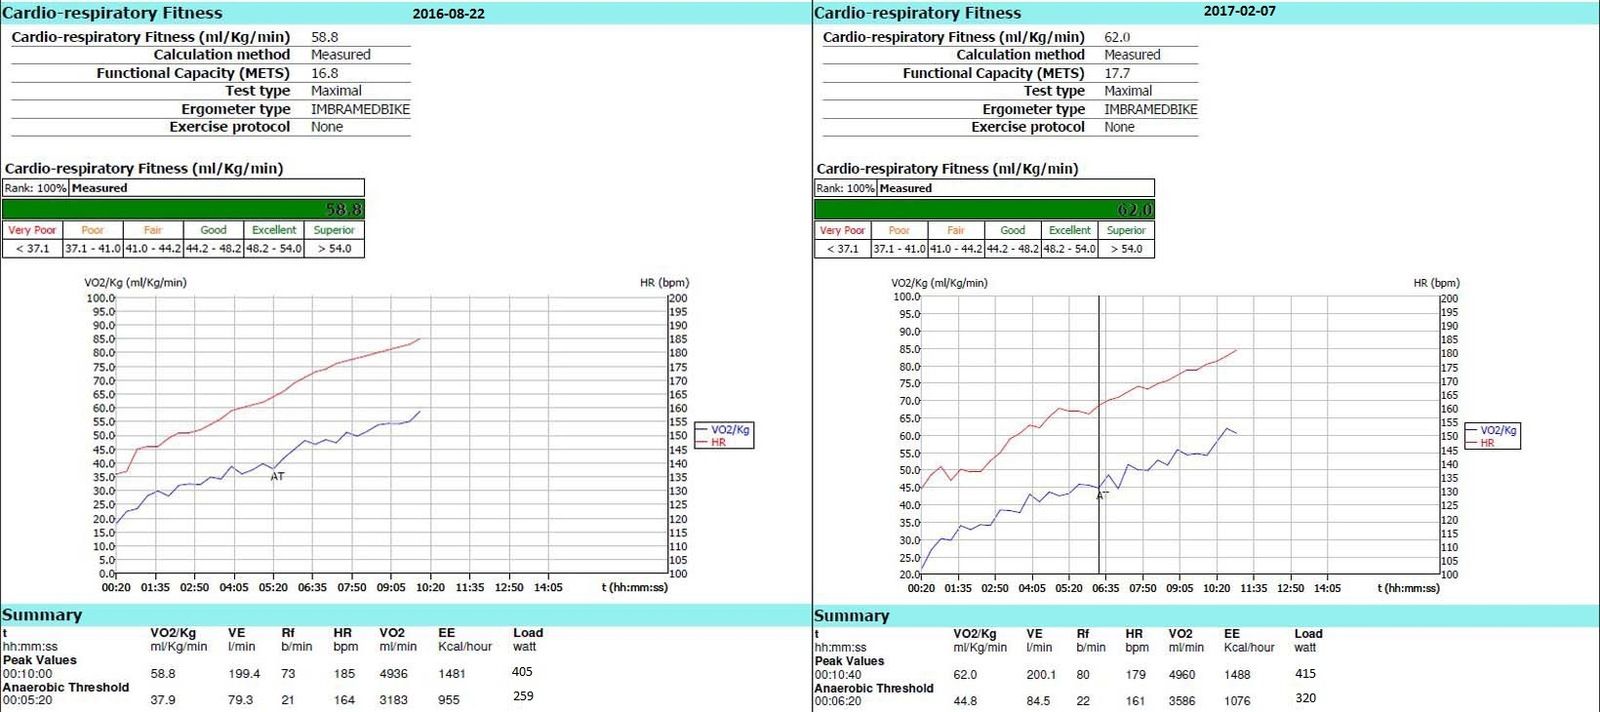This screenshot has height=712, width=1600.
Task: Click the left Summary section heading
Action: point(42,615)
